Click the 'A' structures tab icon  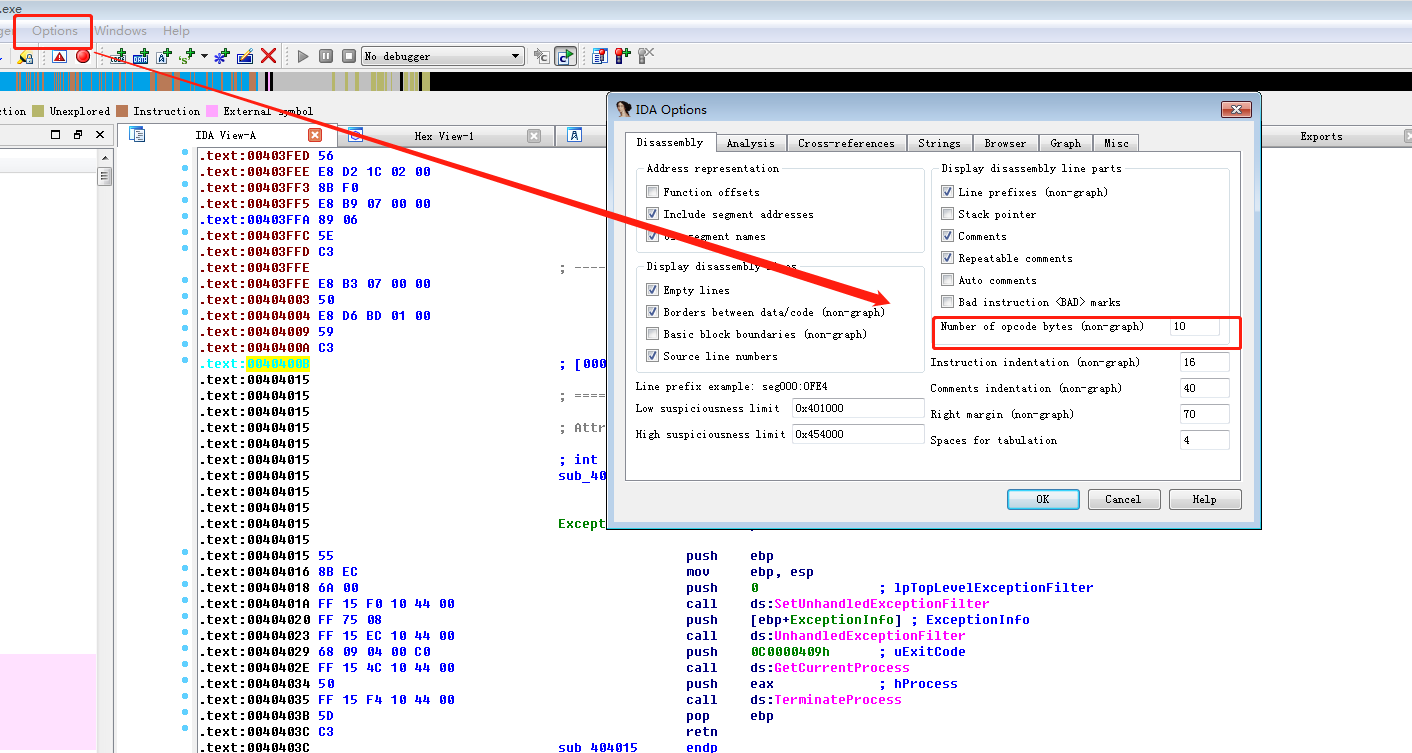pos(575,136)
